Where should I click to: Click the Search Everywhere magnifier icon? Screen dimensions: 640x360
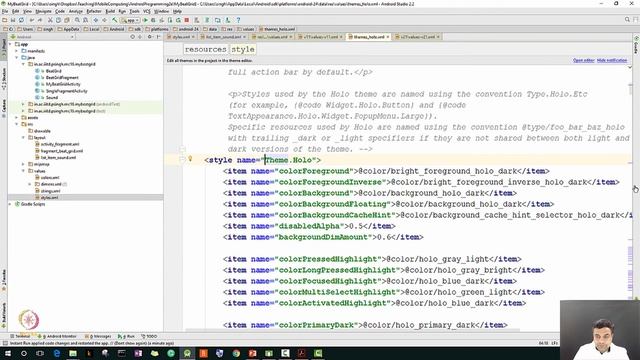point(627,20)
